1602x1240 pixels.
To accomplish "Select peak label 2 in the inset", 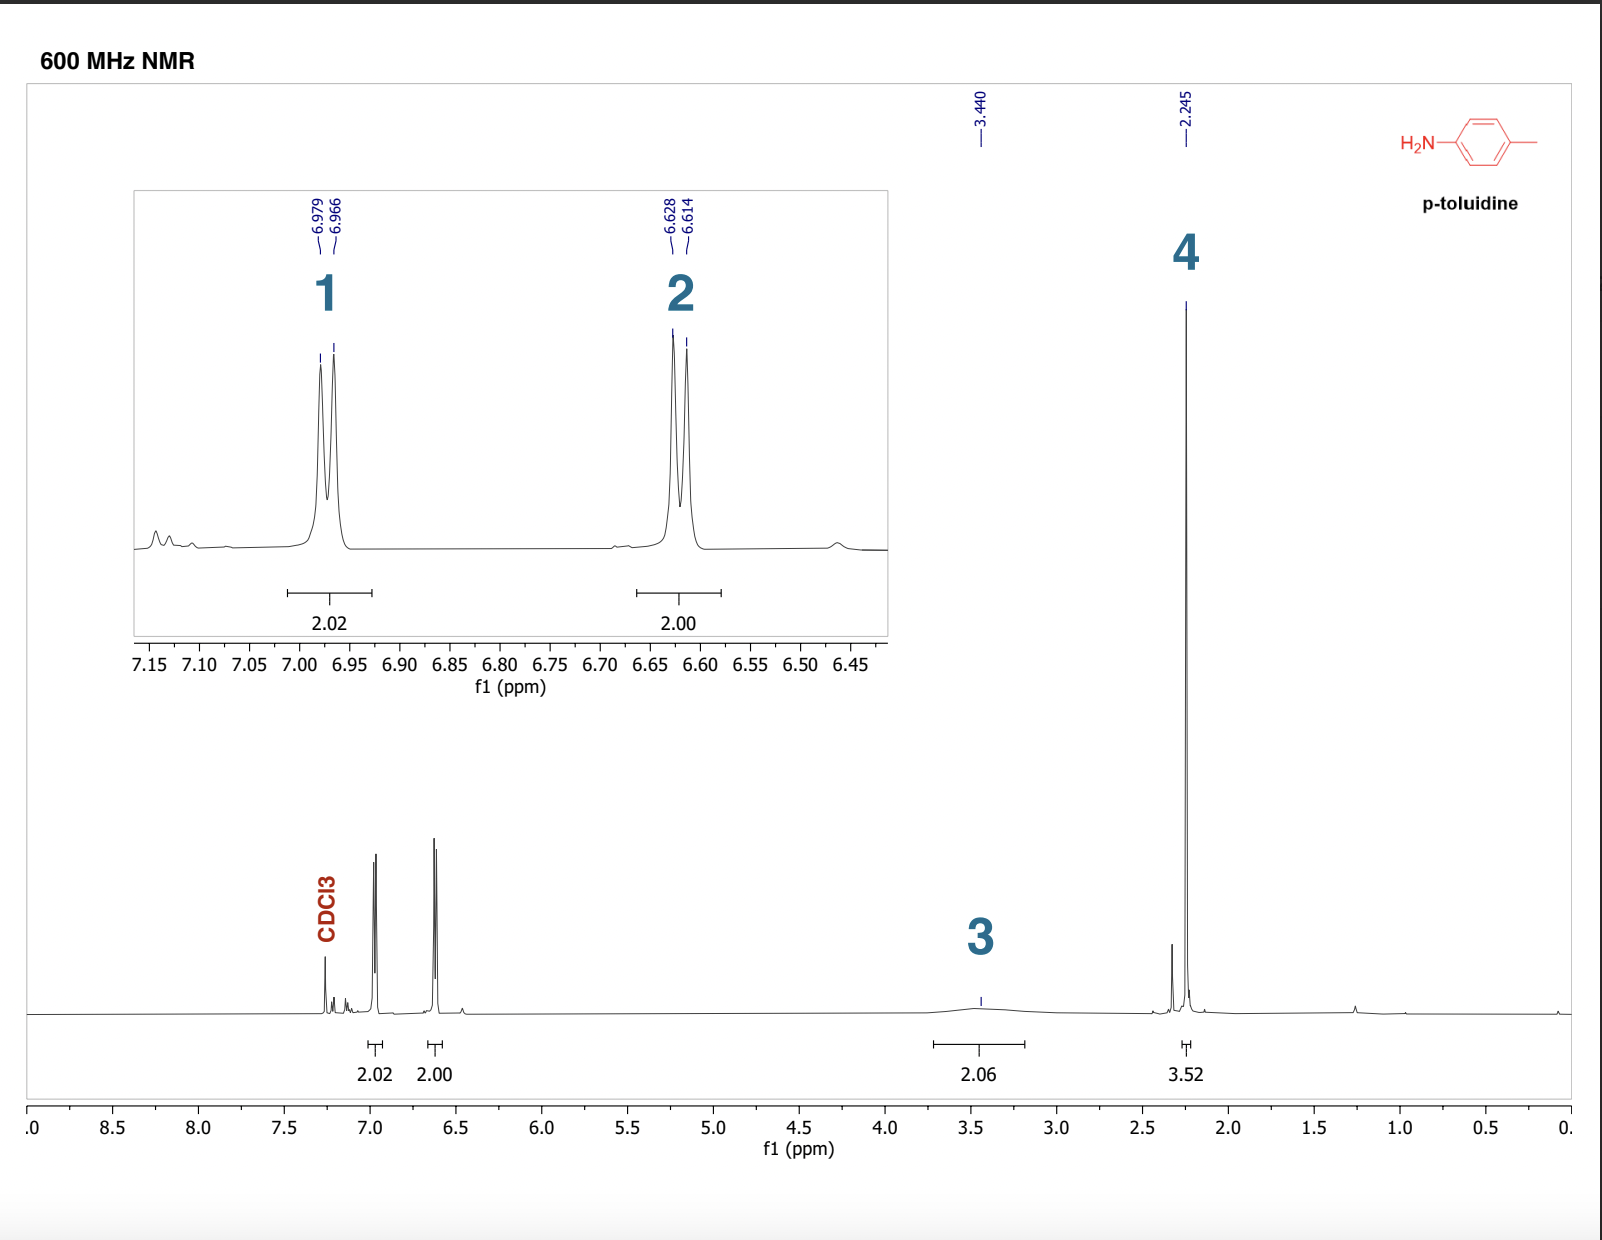I will 680,293.
